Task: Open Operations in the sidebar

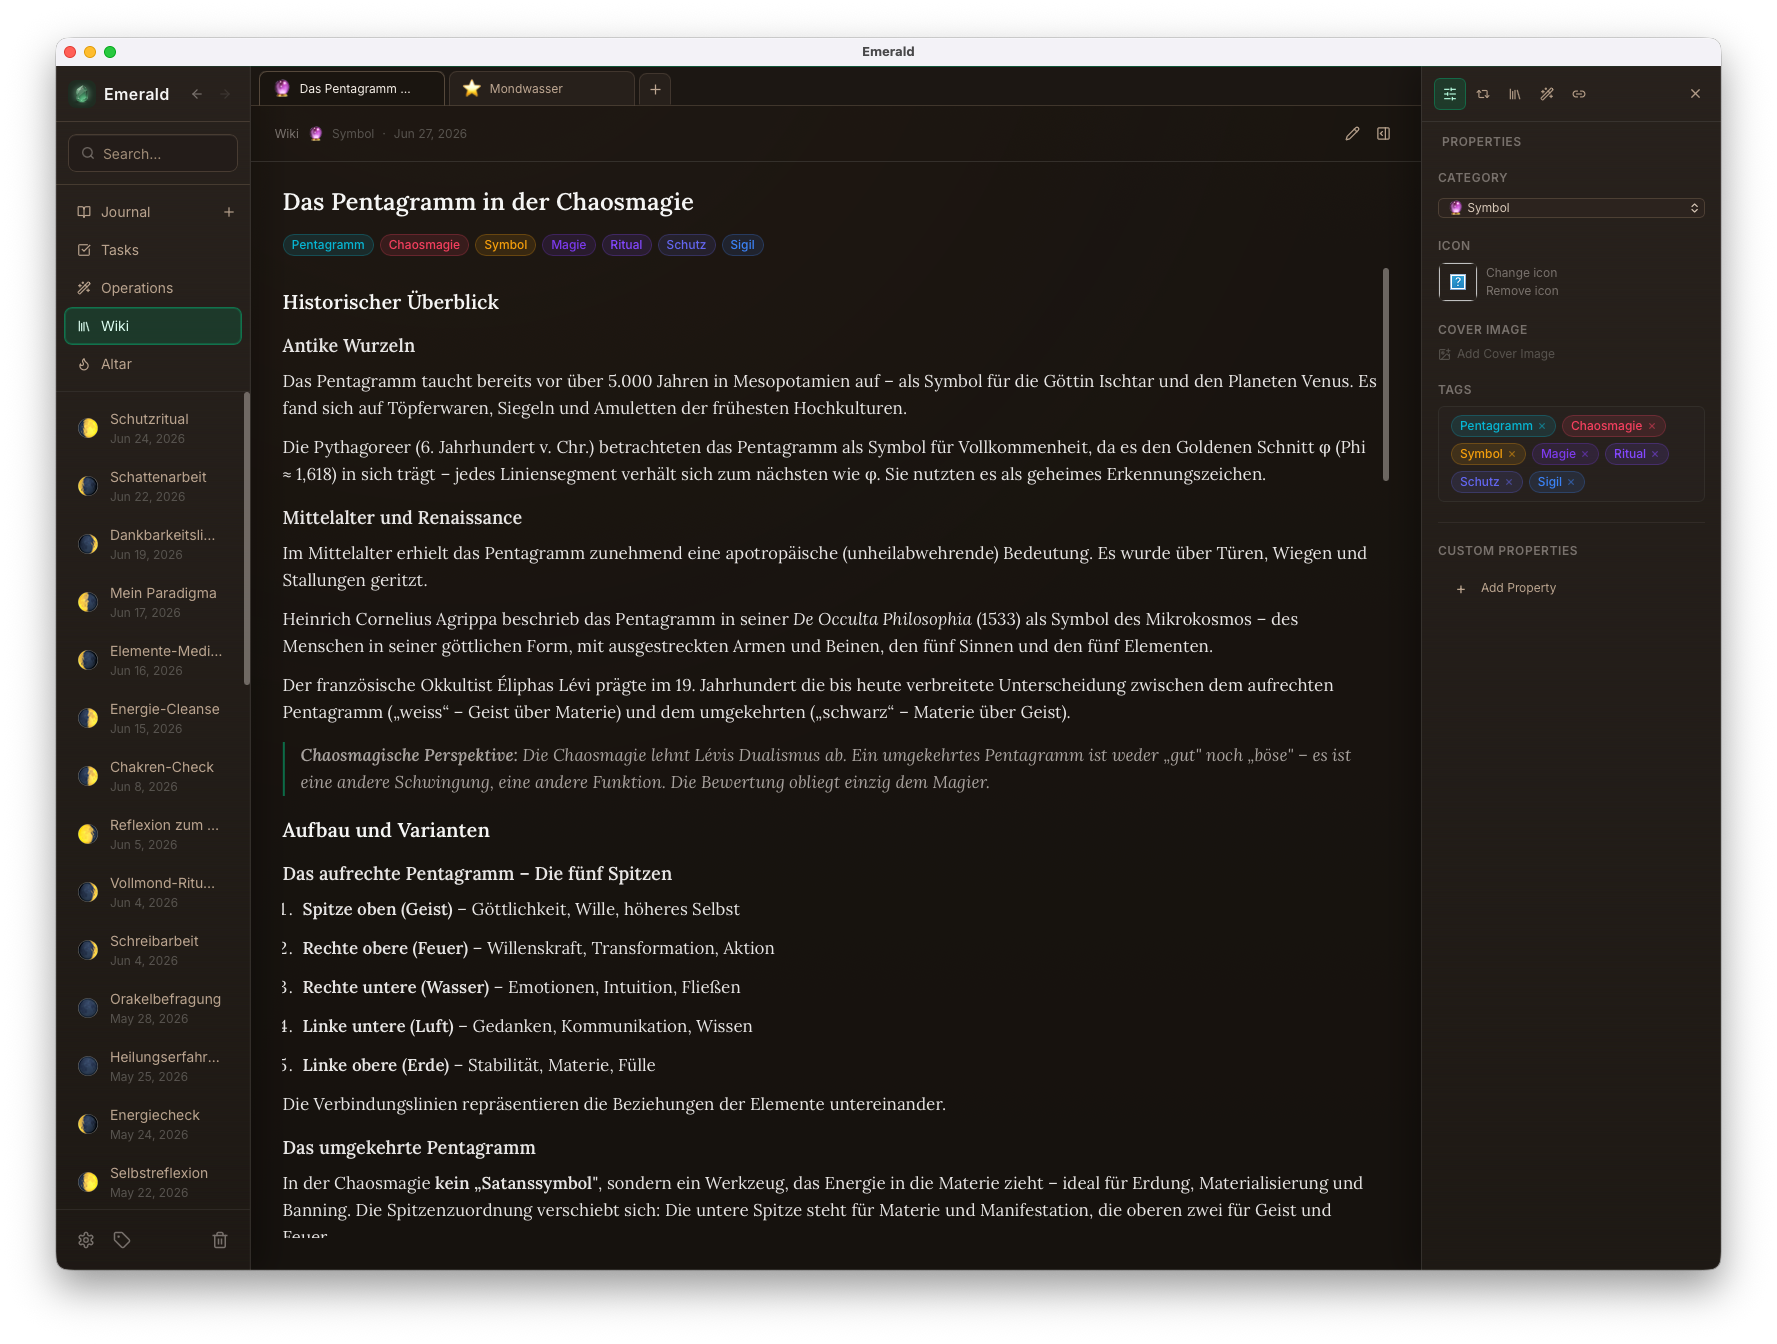Action: tap(153, 288)
